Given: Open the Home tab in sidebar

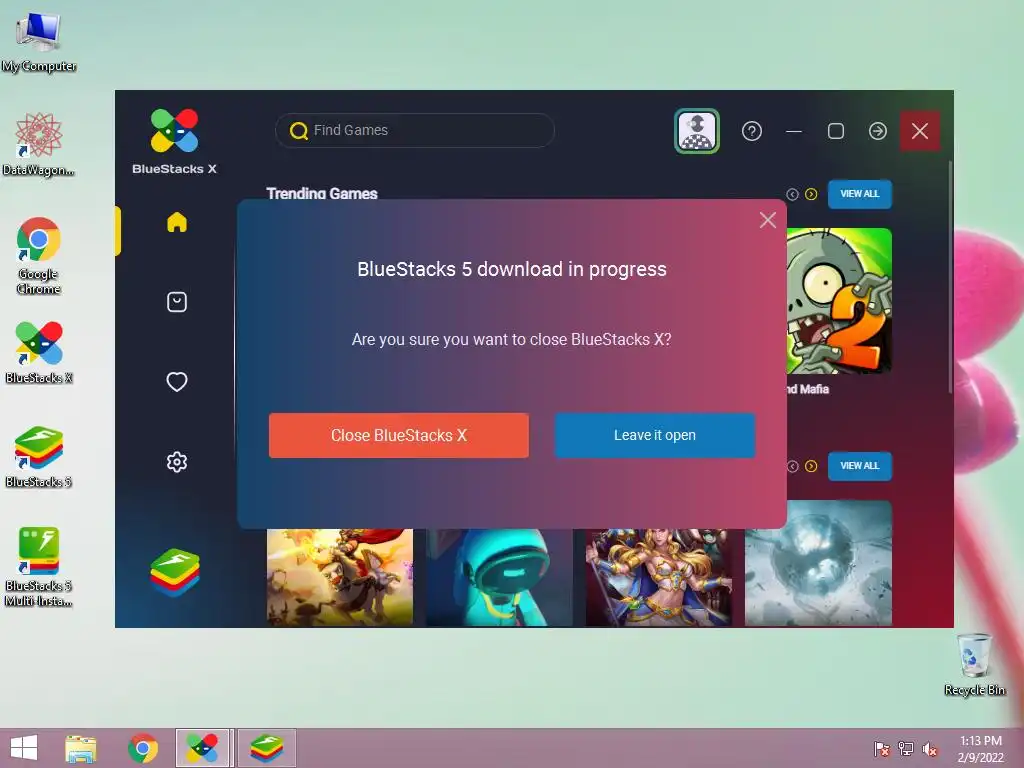Looking at the screenshot, I should 177,222.
